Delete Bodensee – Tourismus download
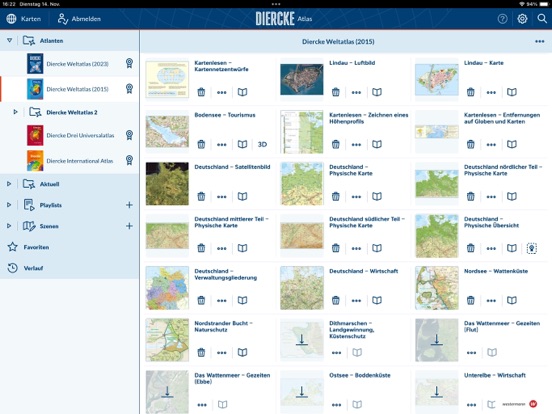The width and height of the screenshot is (552, 414). [201, 144]
